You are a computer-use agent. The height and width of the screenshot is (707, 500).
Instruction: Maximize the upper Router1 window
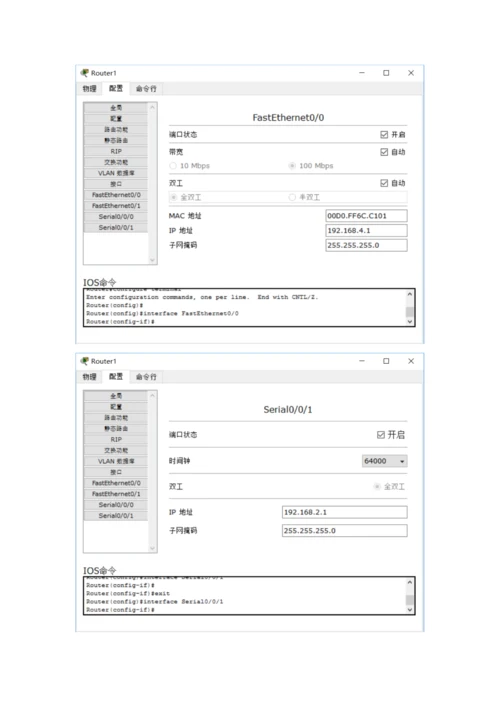point(386,73)
